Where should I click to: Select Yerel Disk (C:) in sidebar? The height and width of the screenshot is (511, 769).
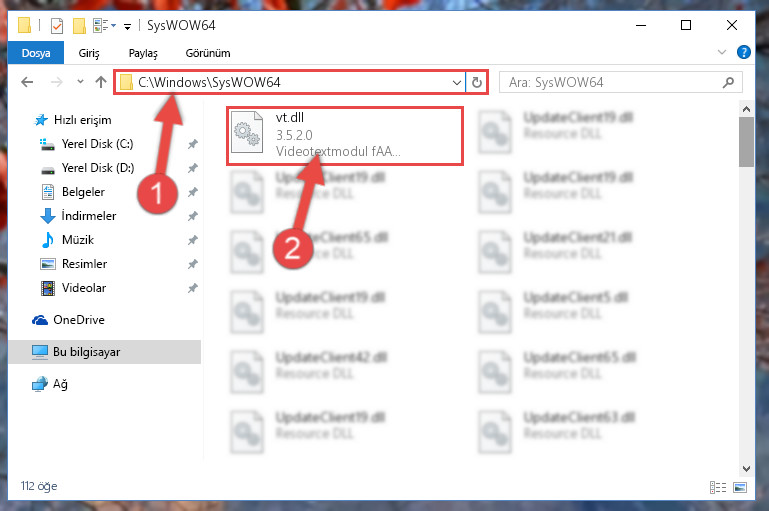click(97, 144)
